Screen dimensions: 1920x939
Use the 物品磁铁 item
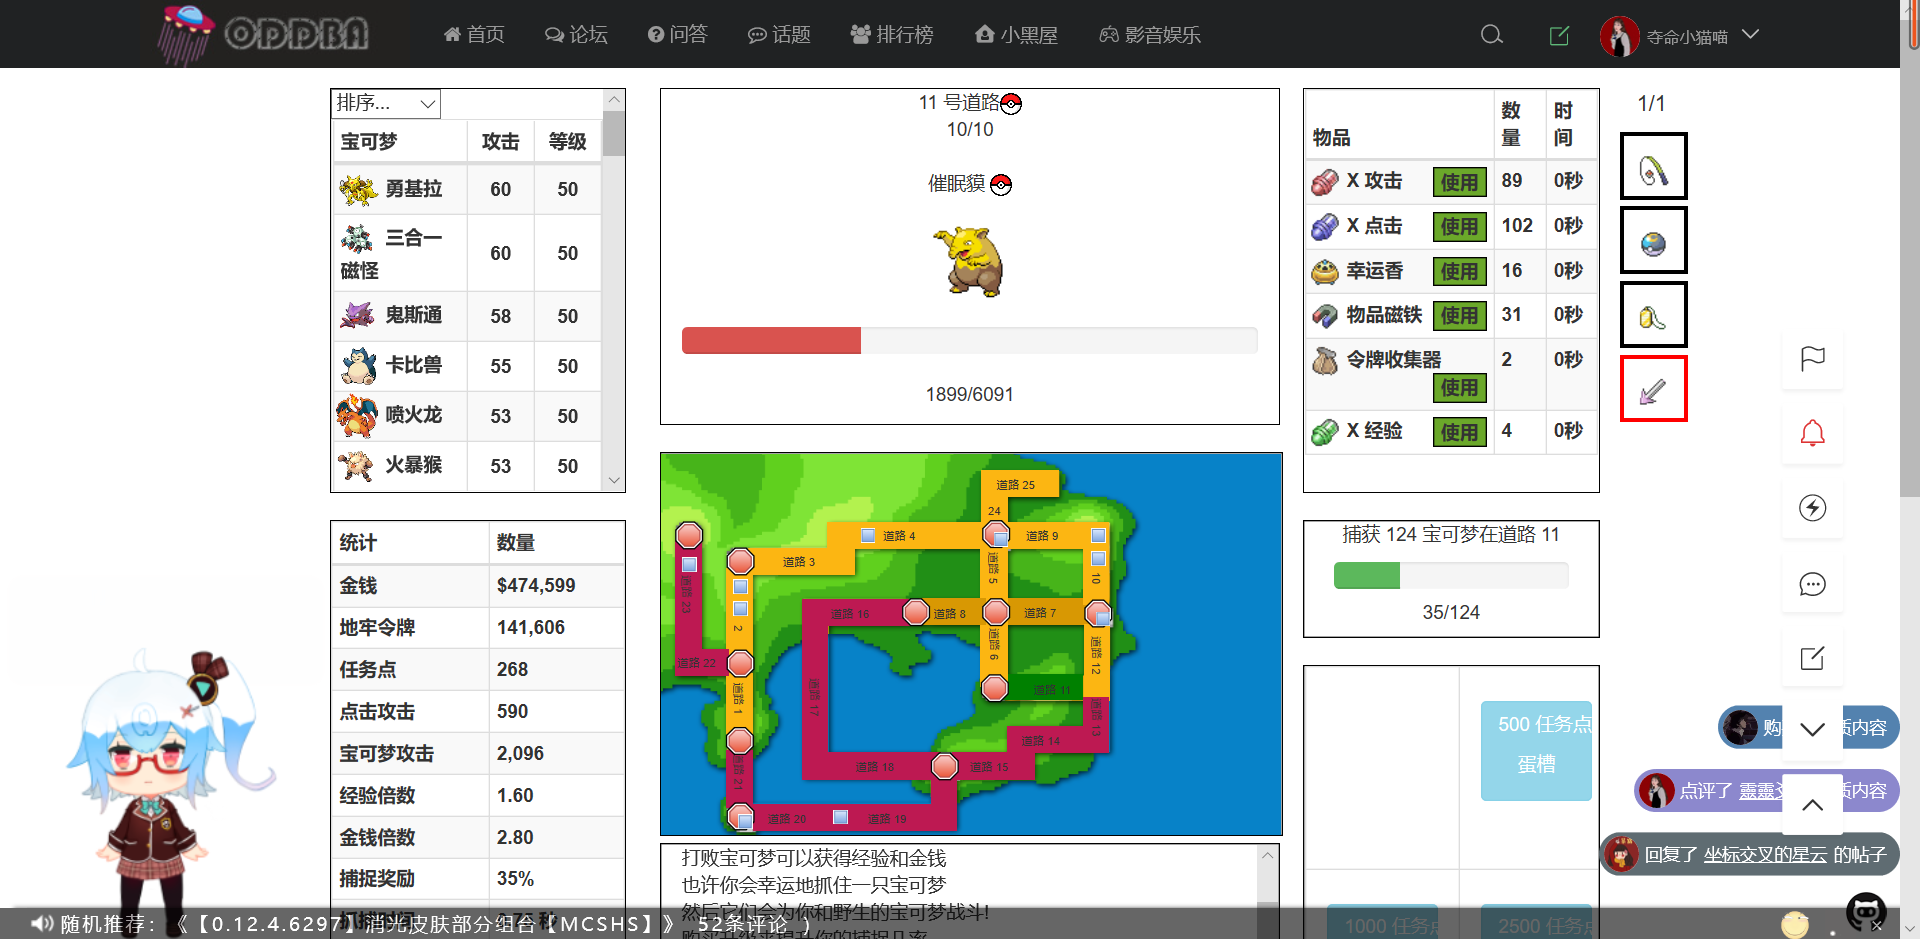point(1459,316)
